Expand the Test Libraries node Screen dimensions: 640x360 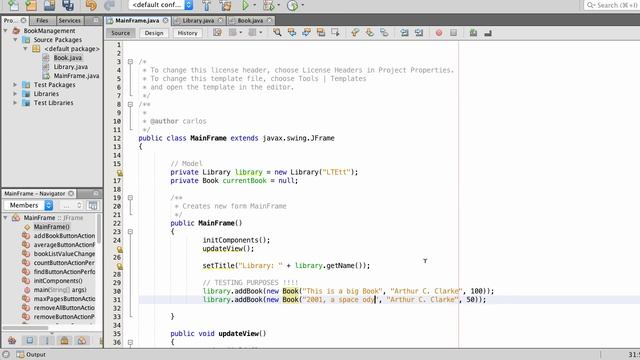[15, 102]
